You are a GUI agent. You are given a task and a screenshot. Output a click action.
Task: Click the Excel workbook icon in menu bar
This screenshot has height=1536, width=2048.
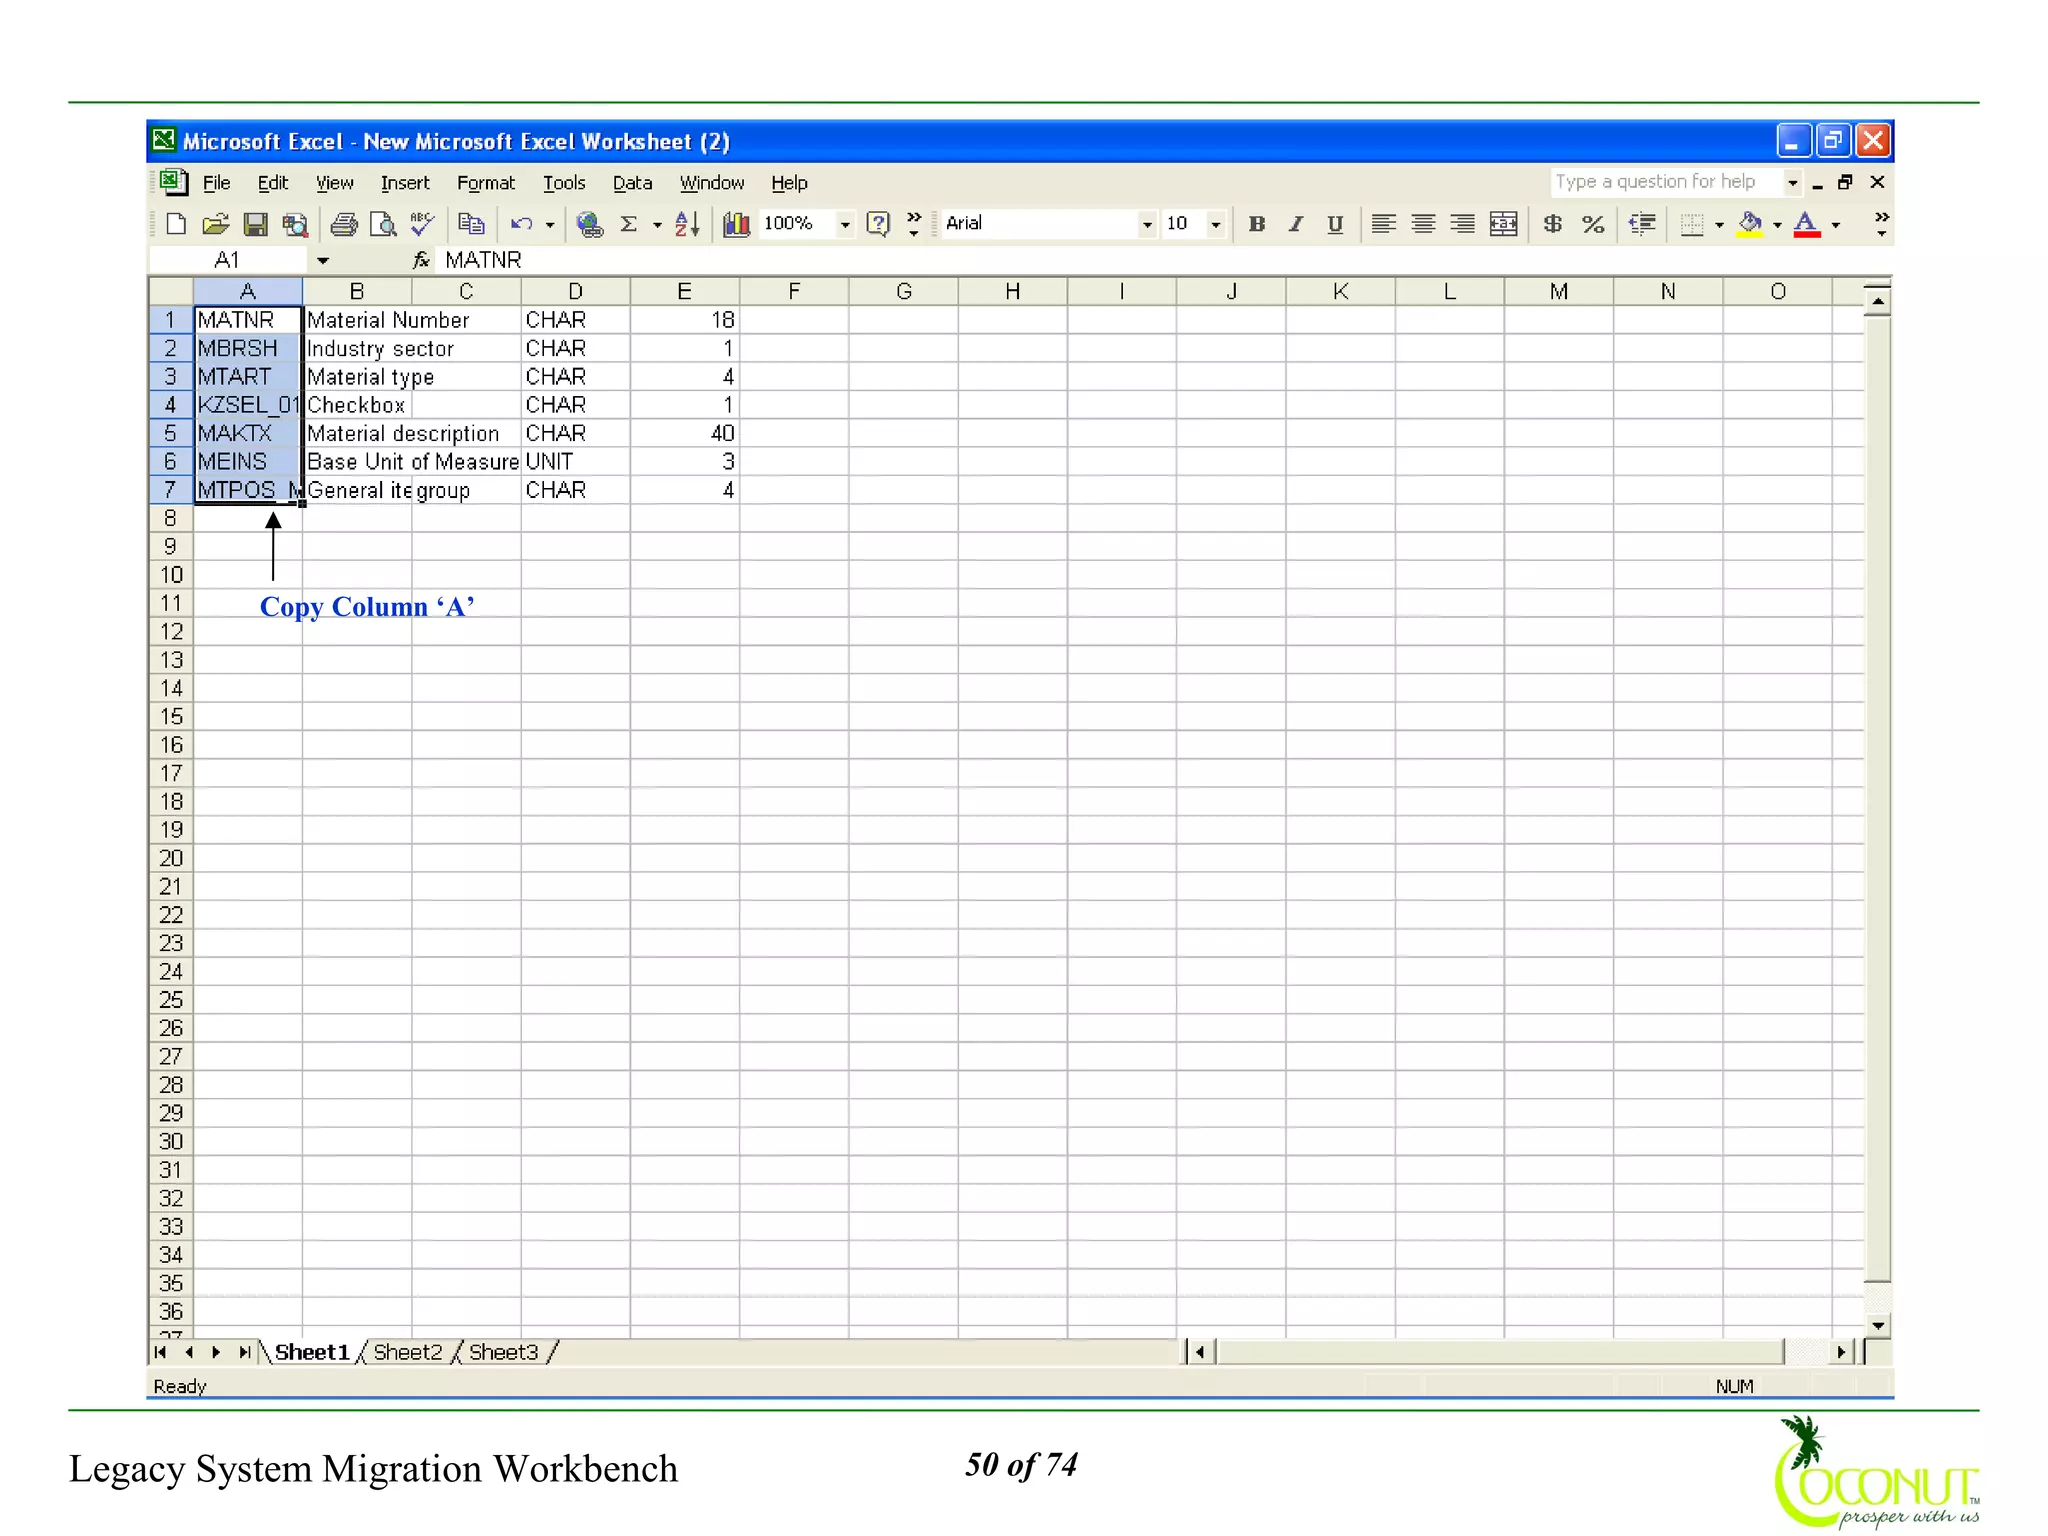174,182
